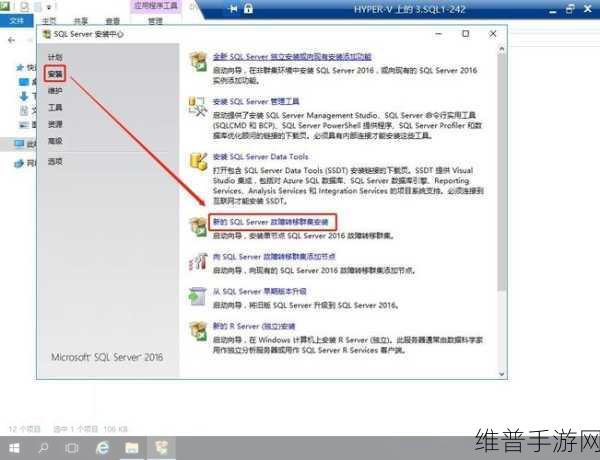Click the lock icon on the Hyper-V connection bar
Viewport: 600px width, 460px height.
tap(248, 8)
